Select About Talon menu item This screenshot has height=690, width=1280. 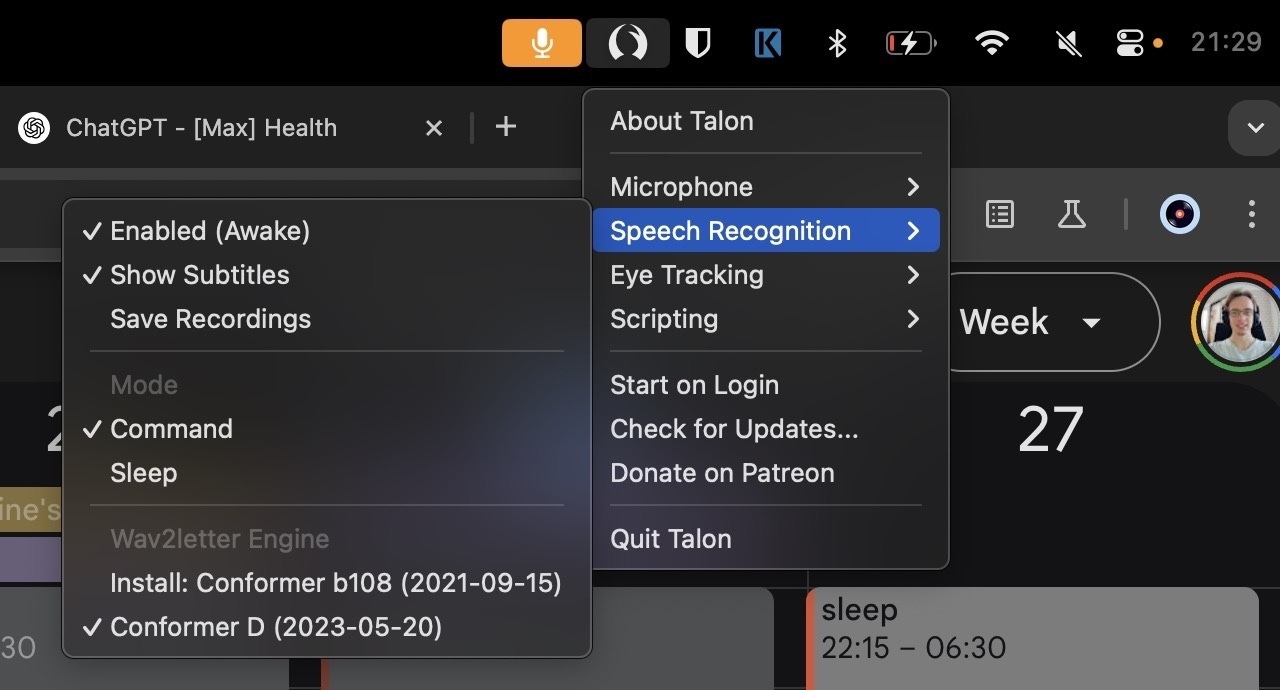pos(767,121)
